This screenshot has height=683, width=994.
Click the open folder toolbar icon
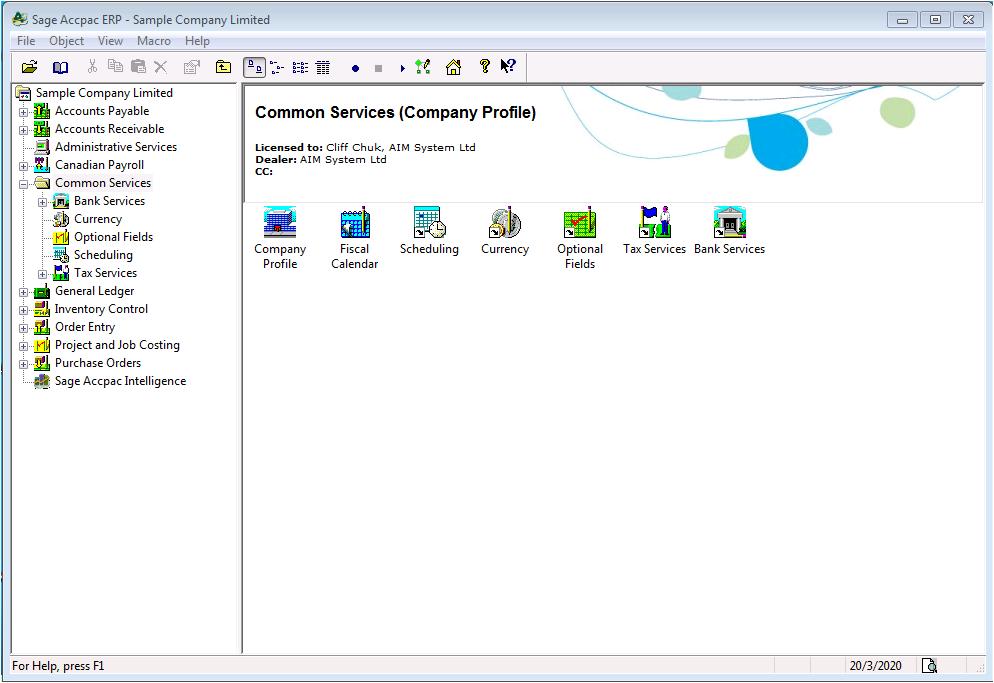click(x=29, y=67)
